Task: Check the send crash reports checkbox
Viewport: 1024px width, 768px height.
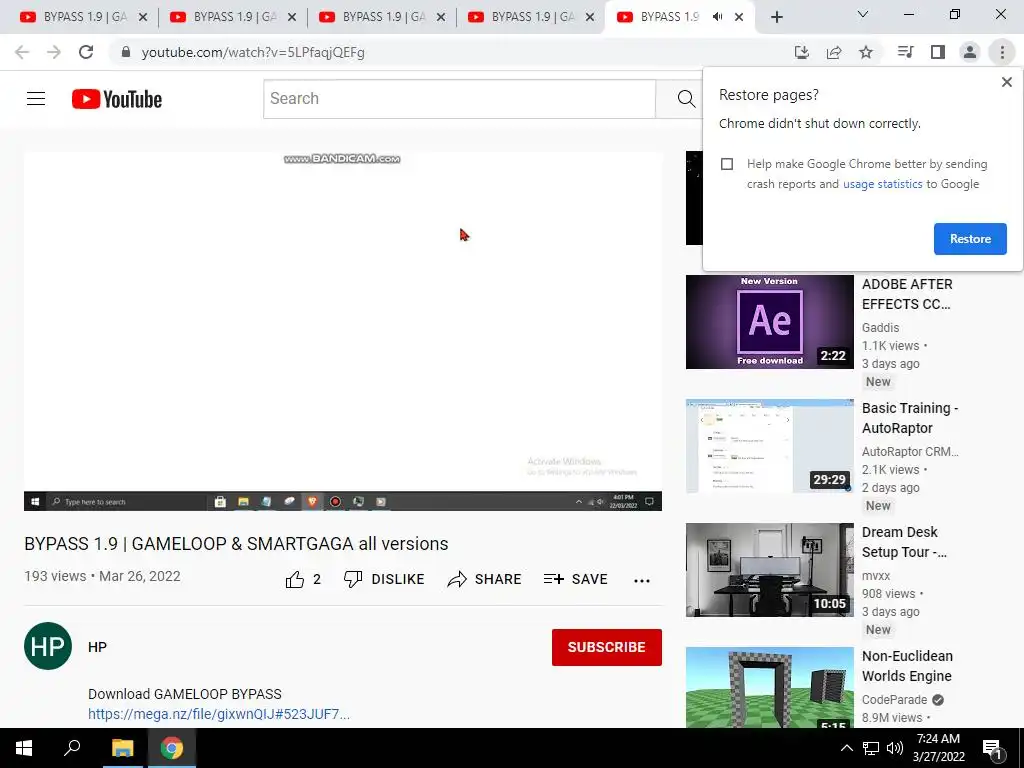Action: click(727, 164)
